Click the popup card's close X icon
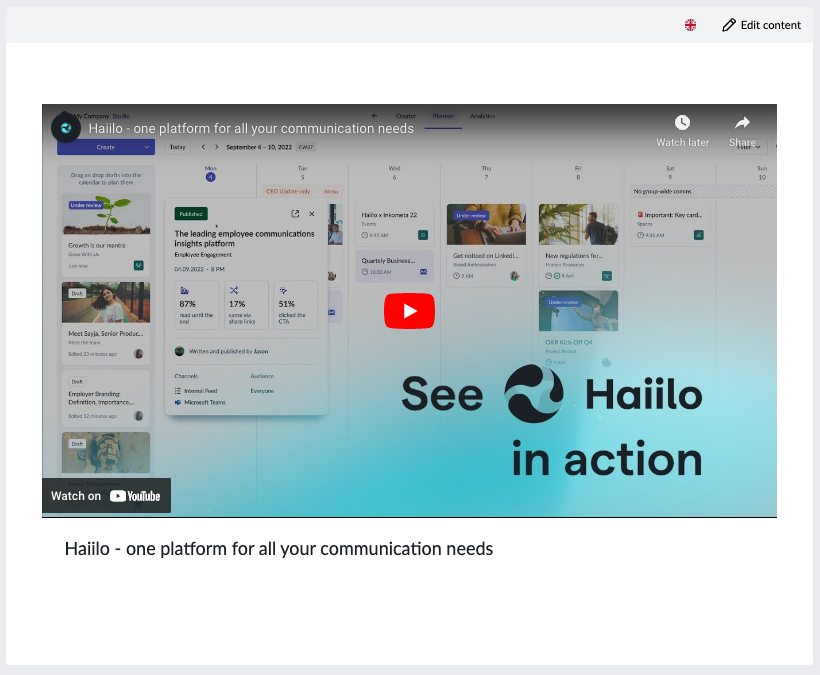820x675 pixels. pyautogui.click(x=311, y=214)
